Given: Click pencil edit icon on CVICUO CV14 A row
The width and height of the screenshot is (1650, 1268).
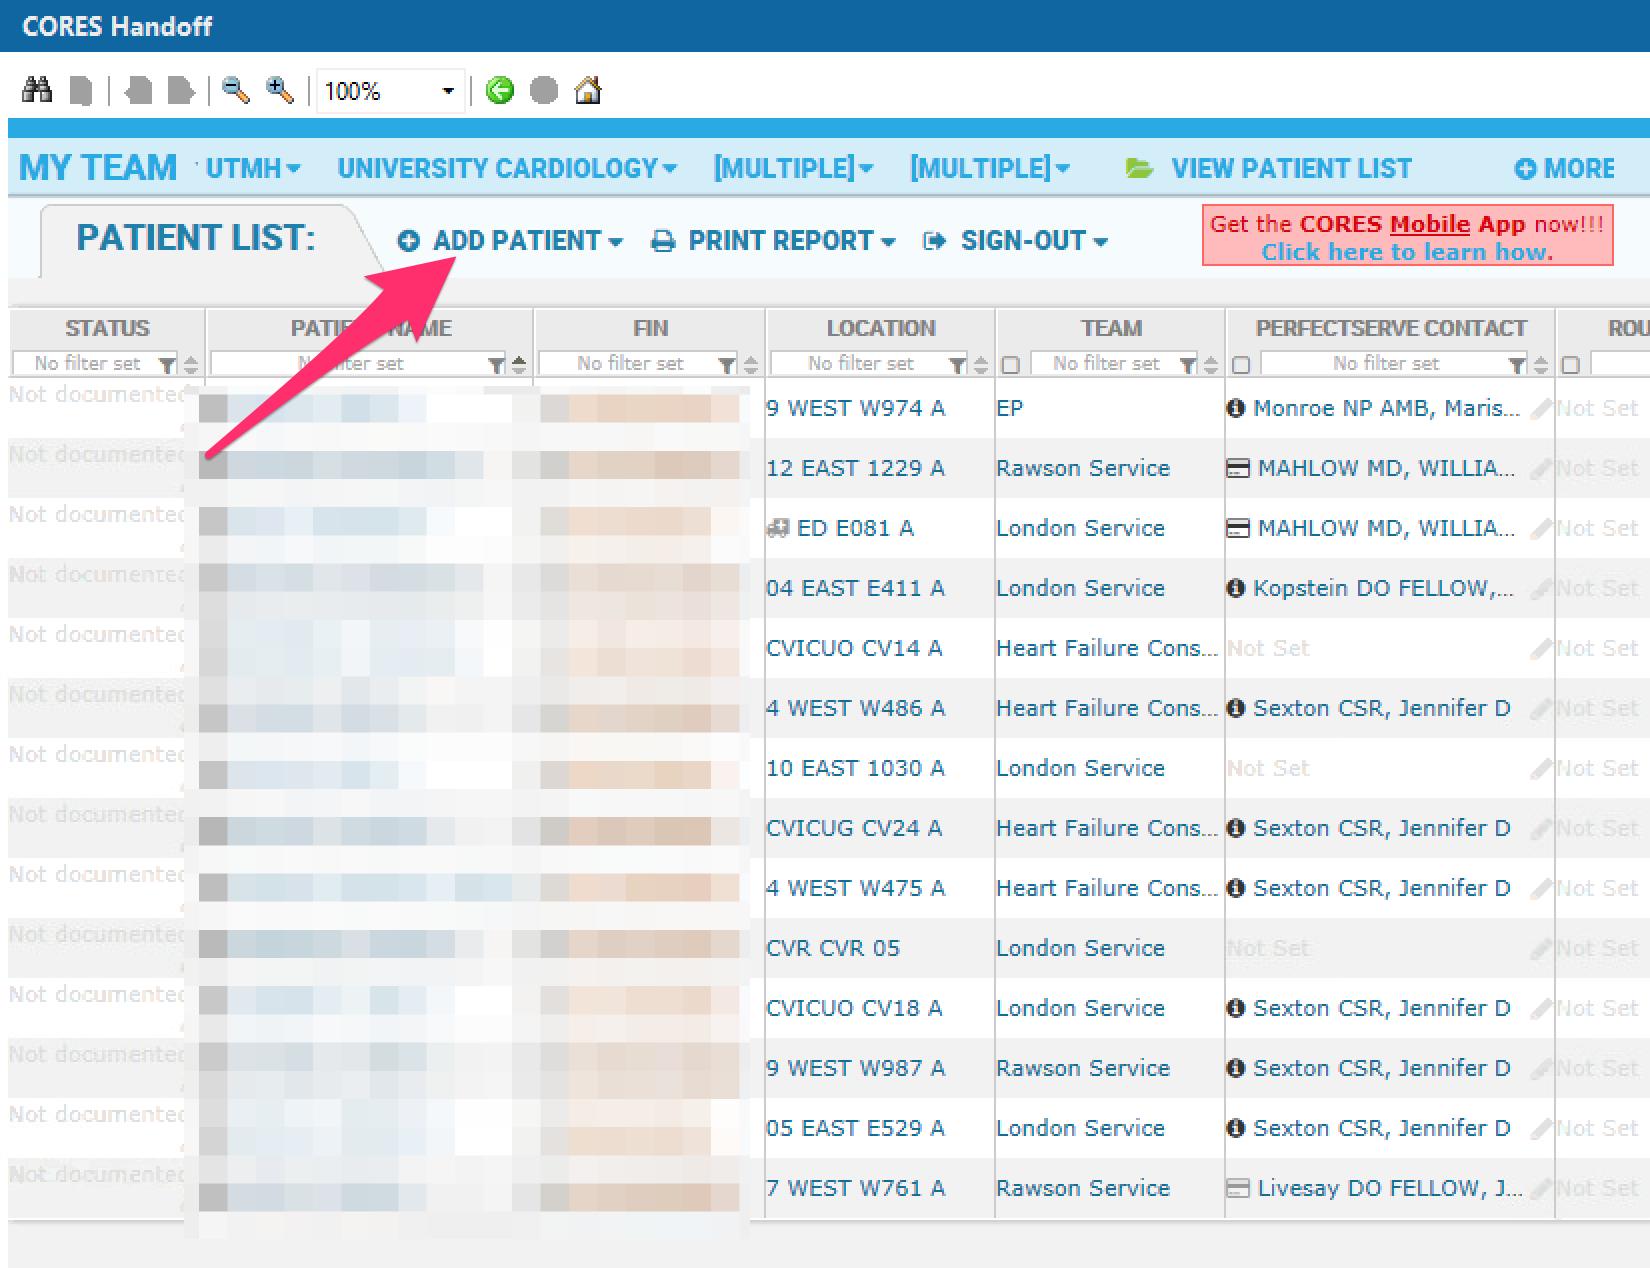Looking at the screenshot, I should [x=1541, y=648].
